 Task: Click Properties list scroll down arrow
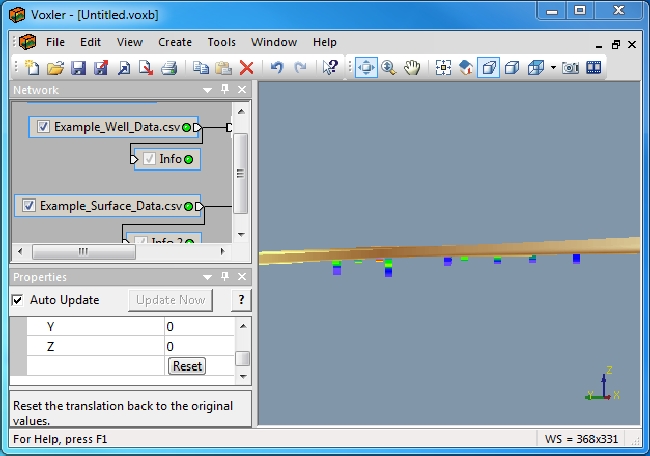(x=243, y=377)
